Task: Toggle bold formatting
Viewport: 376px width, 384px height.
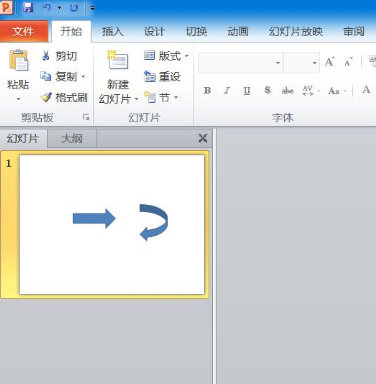Action: pyautogui.click(x=207, y=91)
